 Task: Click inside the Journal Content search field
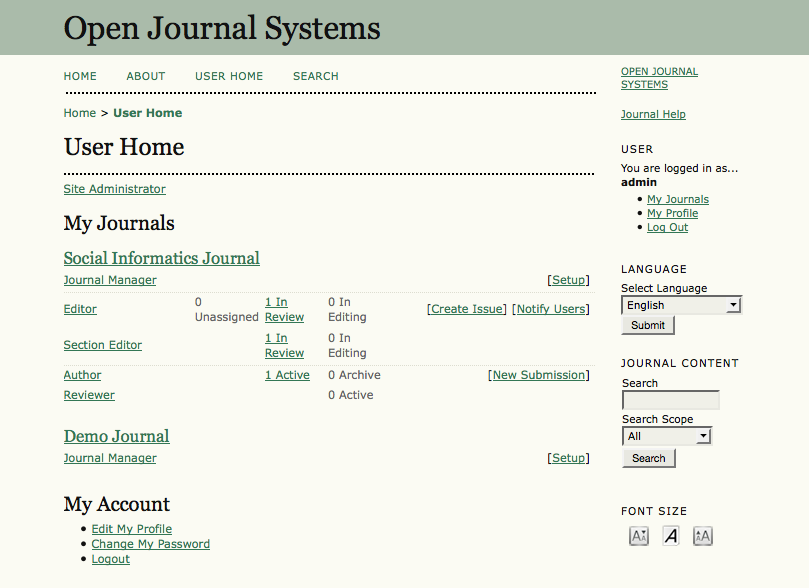(670, 400)
